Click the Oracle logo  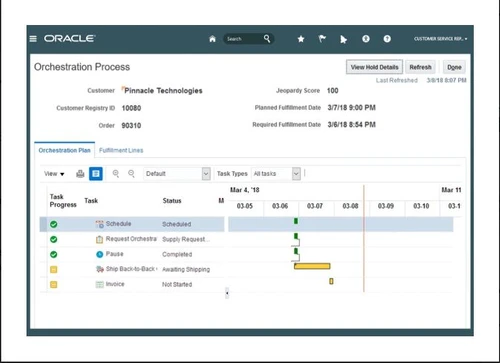click(70, 39)
